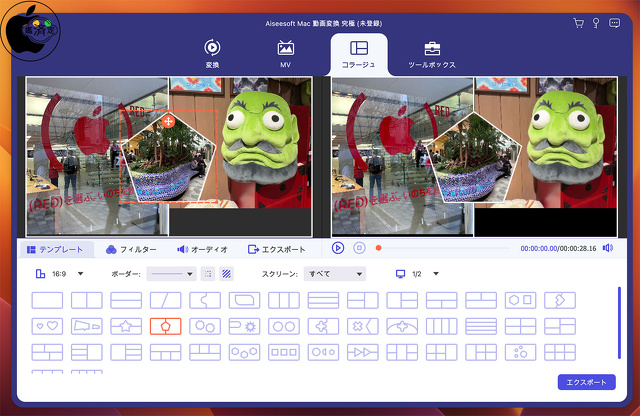The width and height of the screenshot is (640, 416).
Task: Choose the trapezoid shapes template
Action: pos(87,326)
